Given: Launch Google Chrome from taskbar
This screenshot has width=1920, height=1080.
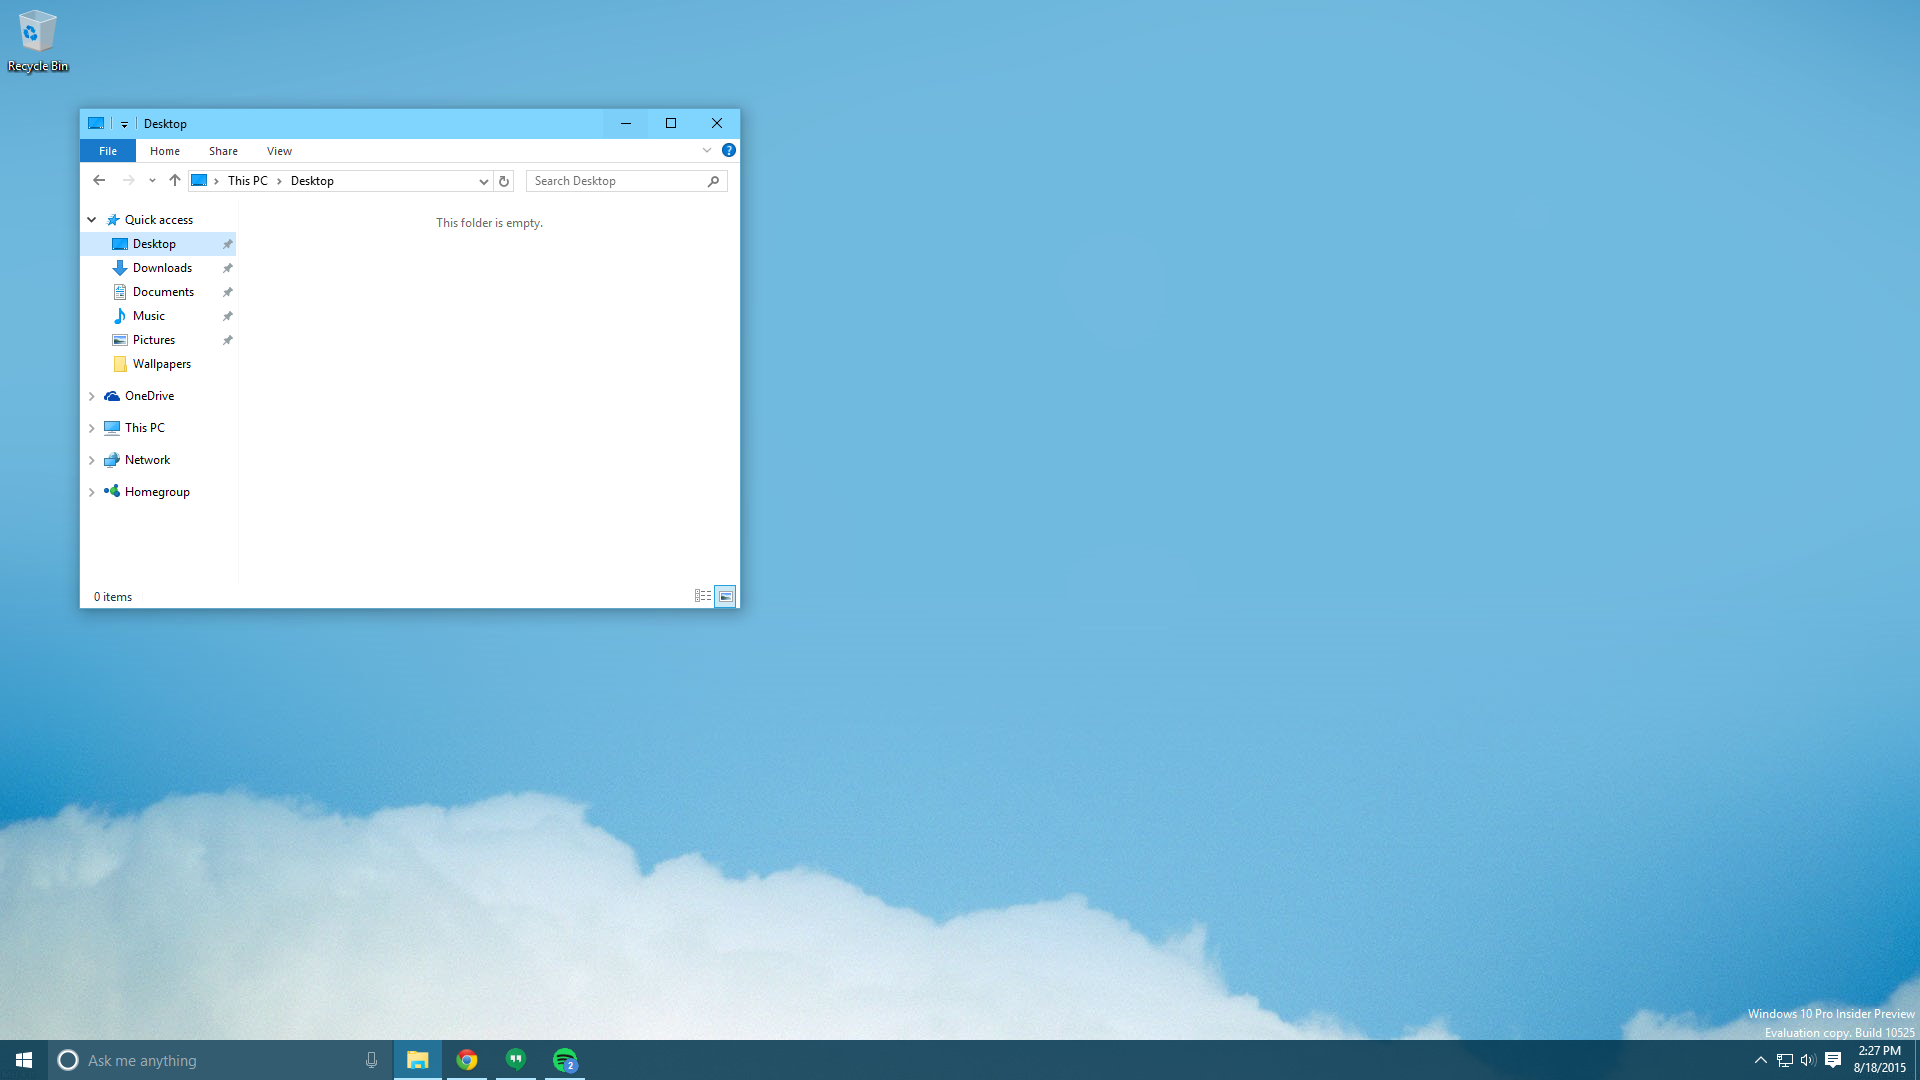Looking at the screenshot, I should pyautogui.click(x=467, y=1060).
